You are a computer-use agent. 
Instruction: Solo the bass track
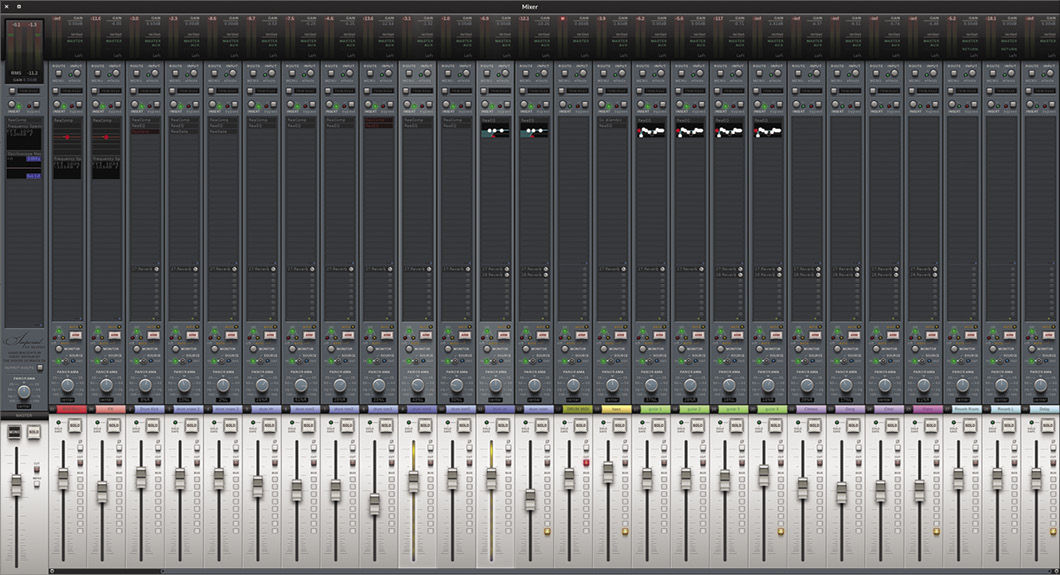[620, 425]
